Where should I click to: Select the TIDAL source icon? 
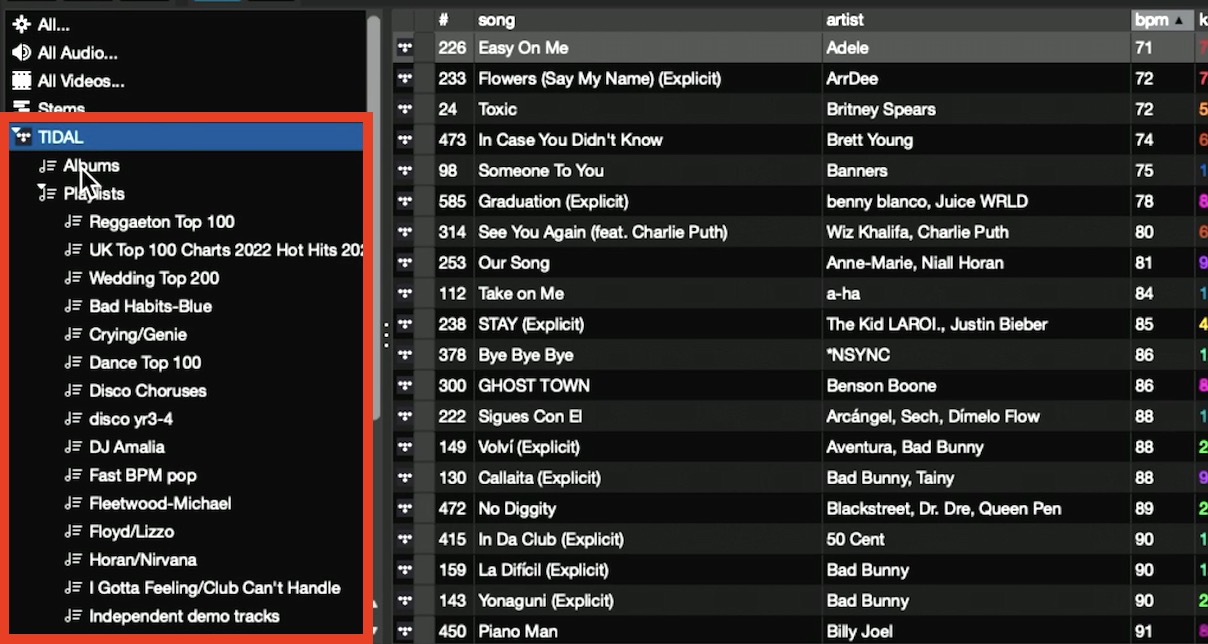(22, 137)
